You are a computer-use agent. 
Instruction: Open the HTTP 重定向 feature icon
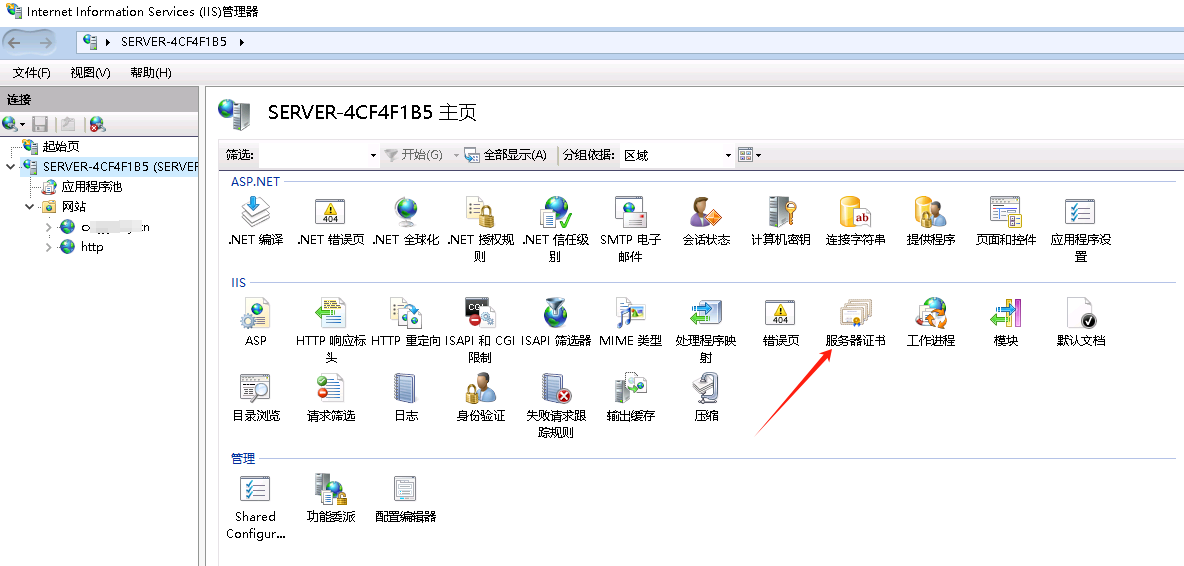(405, 312)
